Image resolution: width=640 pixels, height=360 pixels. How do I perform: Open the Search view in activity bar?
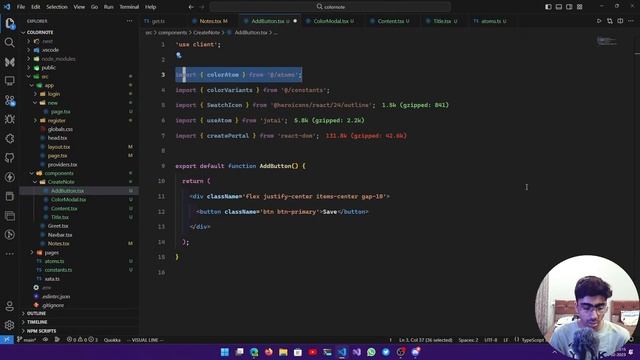pos(9,42)
